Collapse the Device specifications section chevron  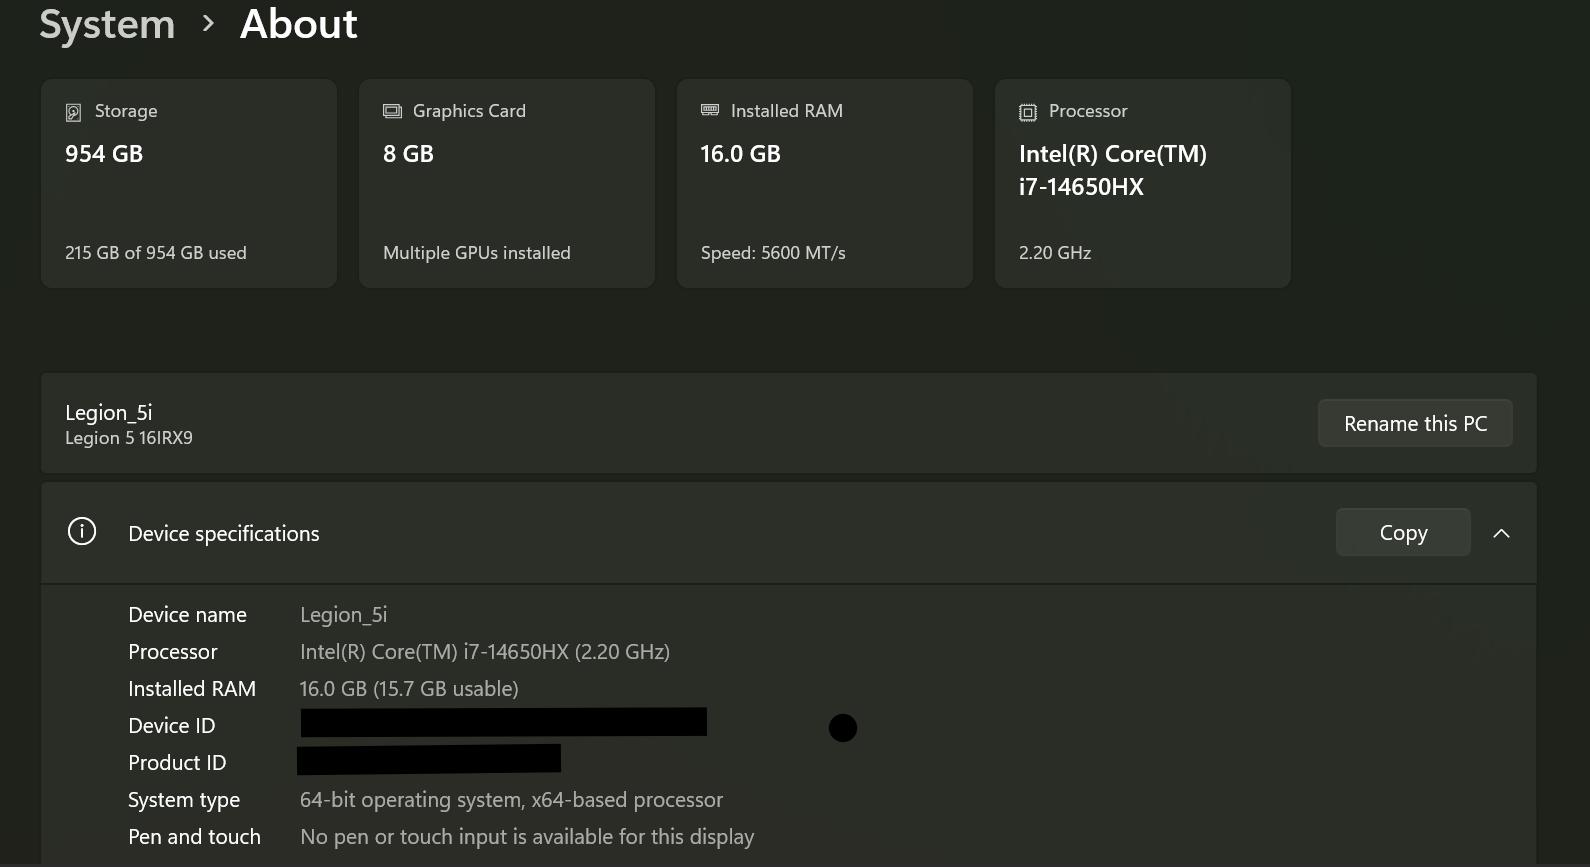(1501, 533)
